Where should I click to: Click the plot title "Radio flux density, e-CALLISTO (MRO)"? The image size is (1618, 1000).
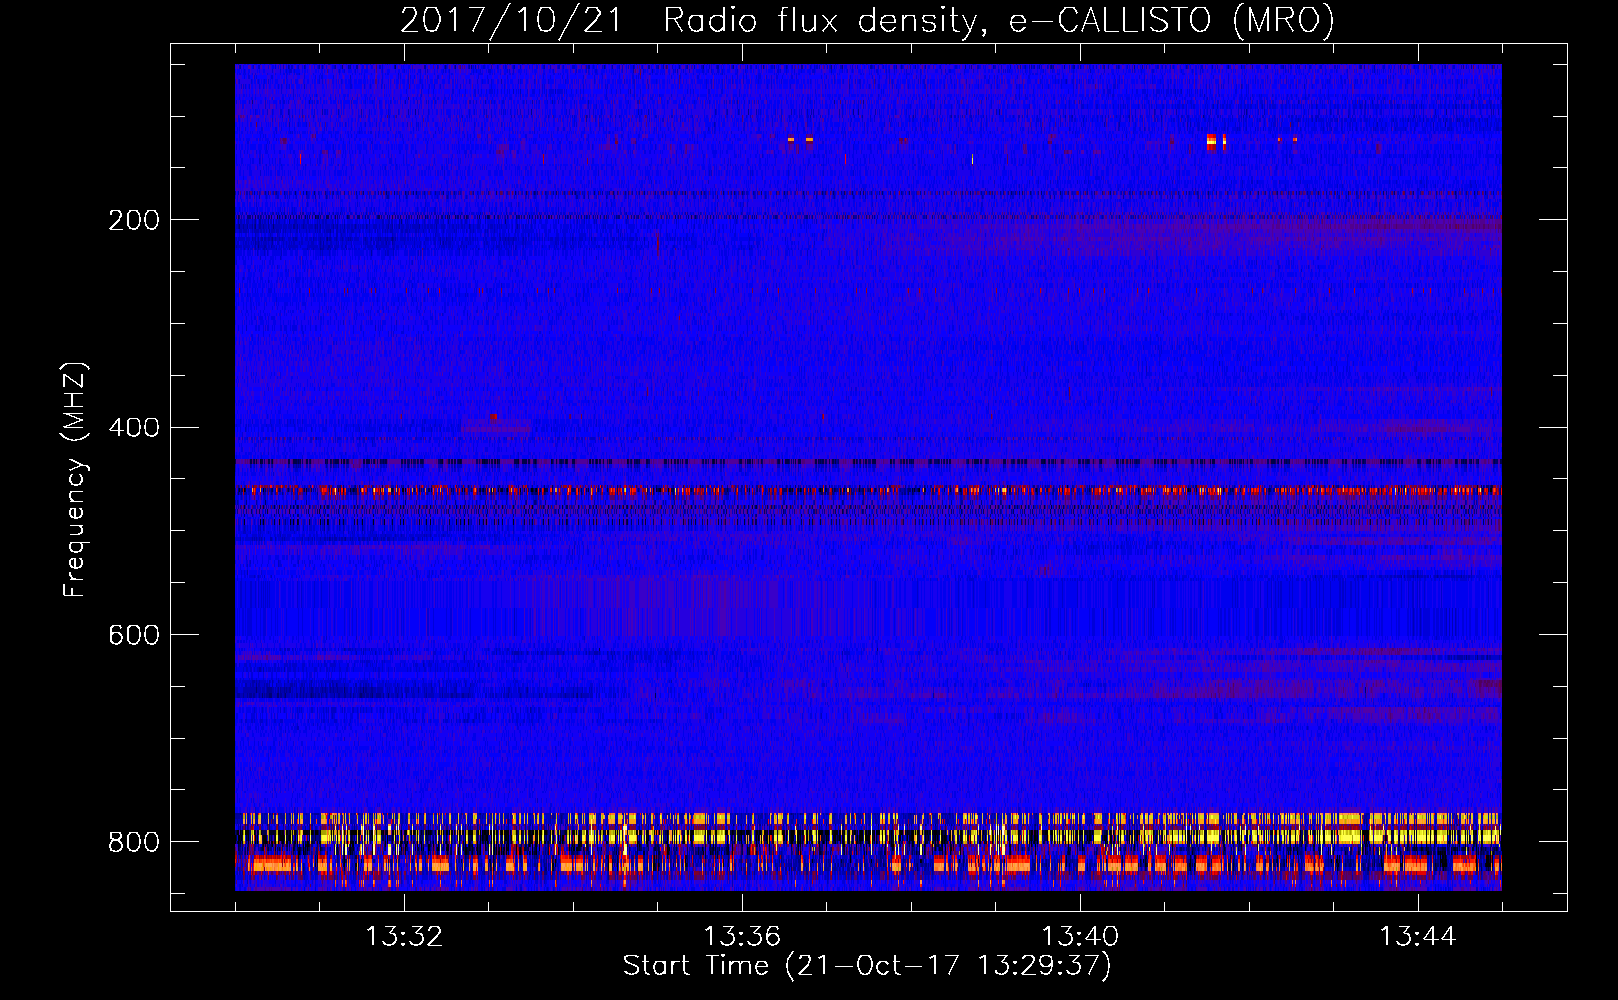pos(998,20)
